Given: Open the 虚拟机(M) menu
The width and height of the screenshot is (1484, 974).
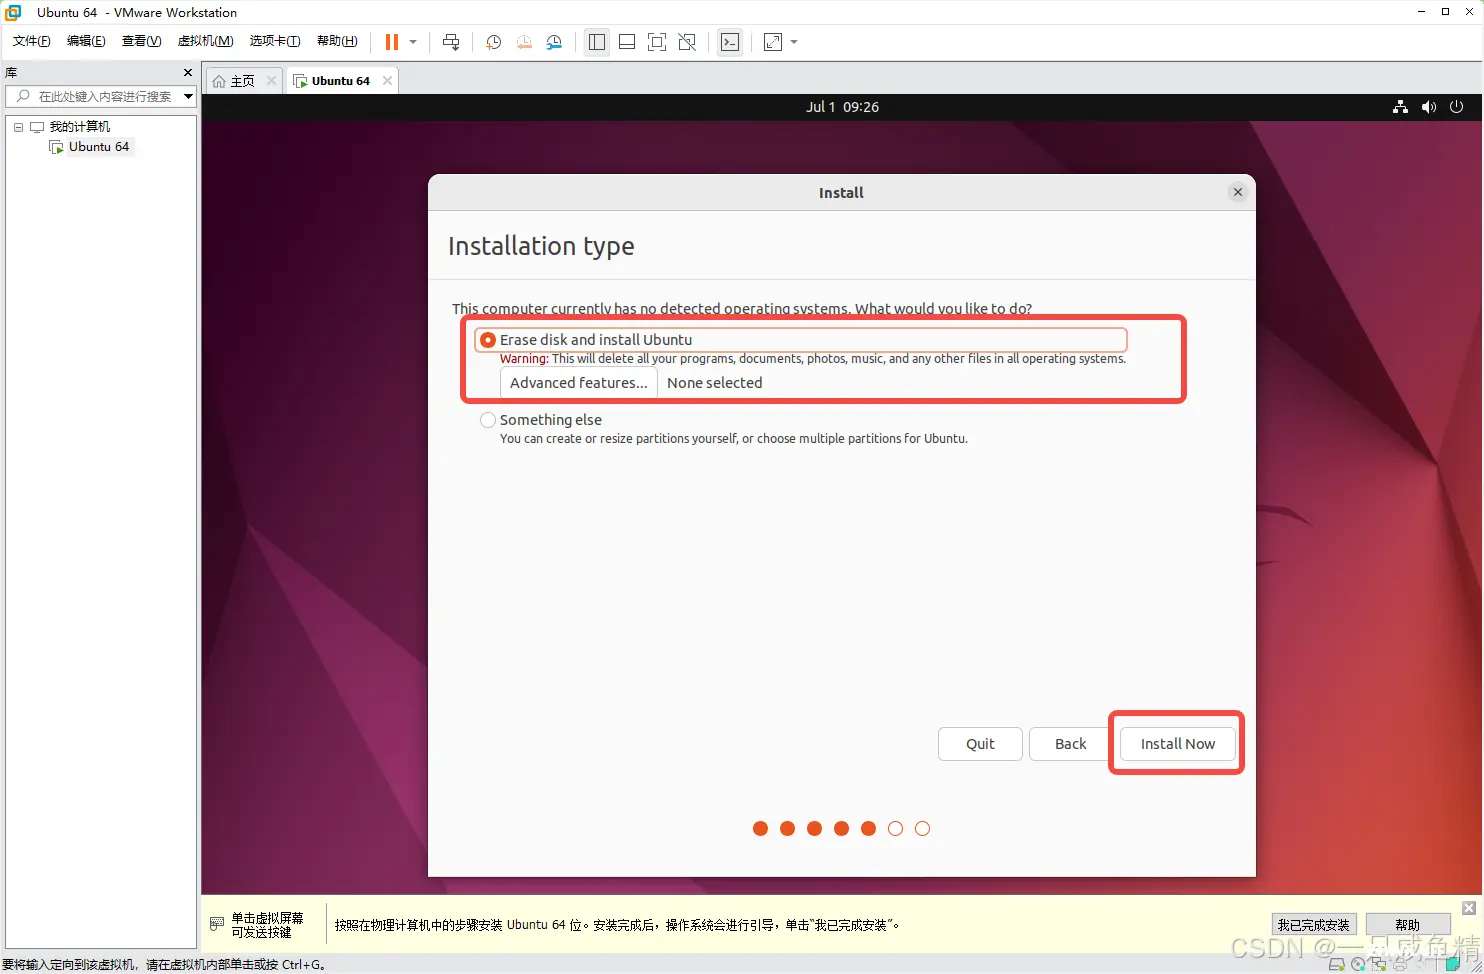Looking at the screenshot, I should [205, 41].
